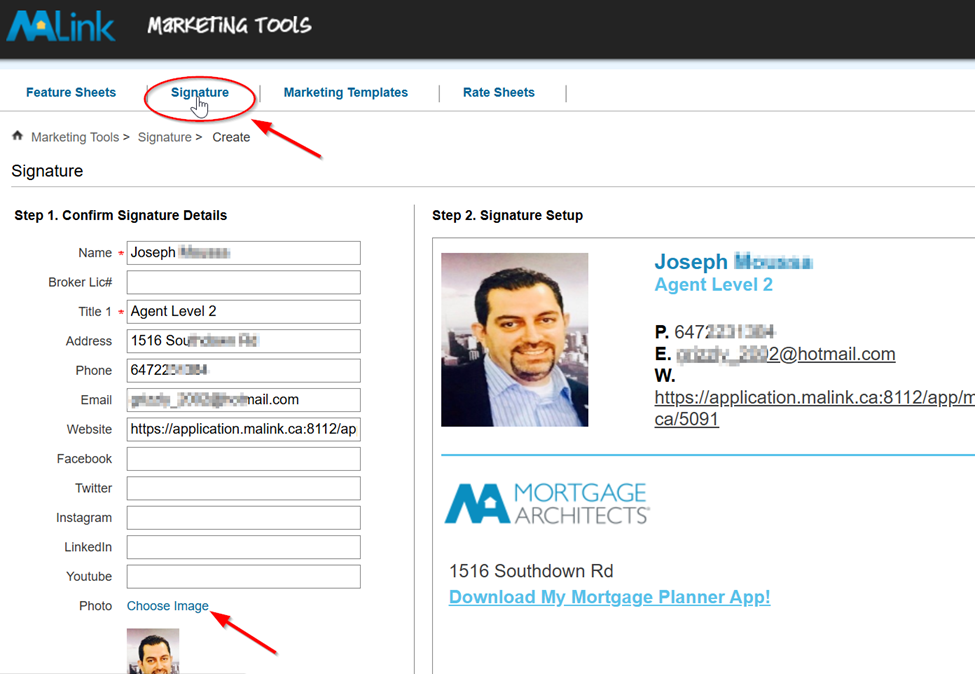975x674 pixels.
Task: Open the Feature Sheets tab
Action: click(x=71, y=93)
